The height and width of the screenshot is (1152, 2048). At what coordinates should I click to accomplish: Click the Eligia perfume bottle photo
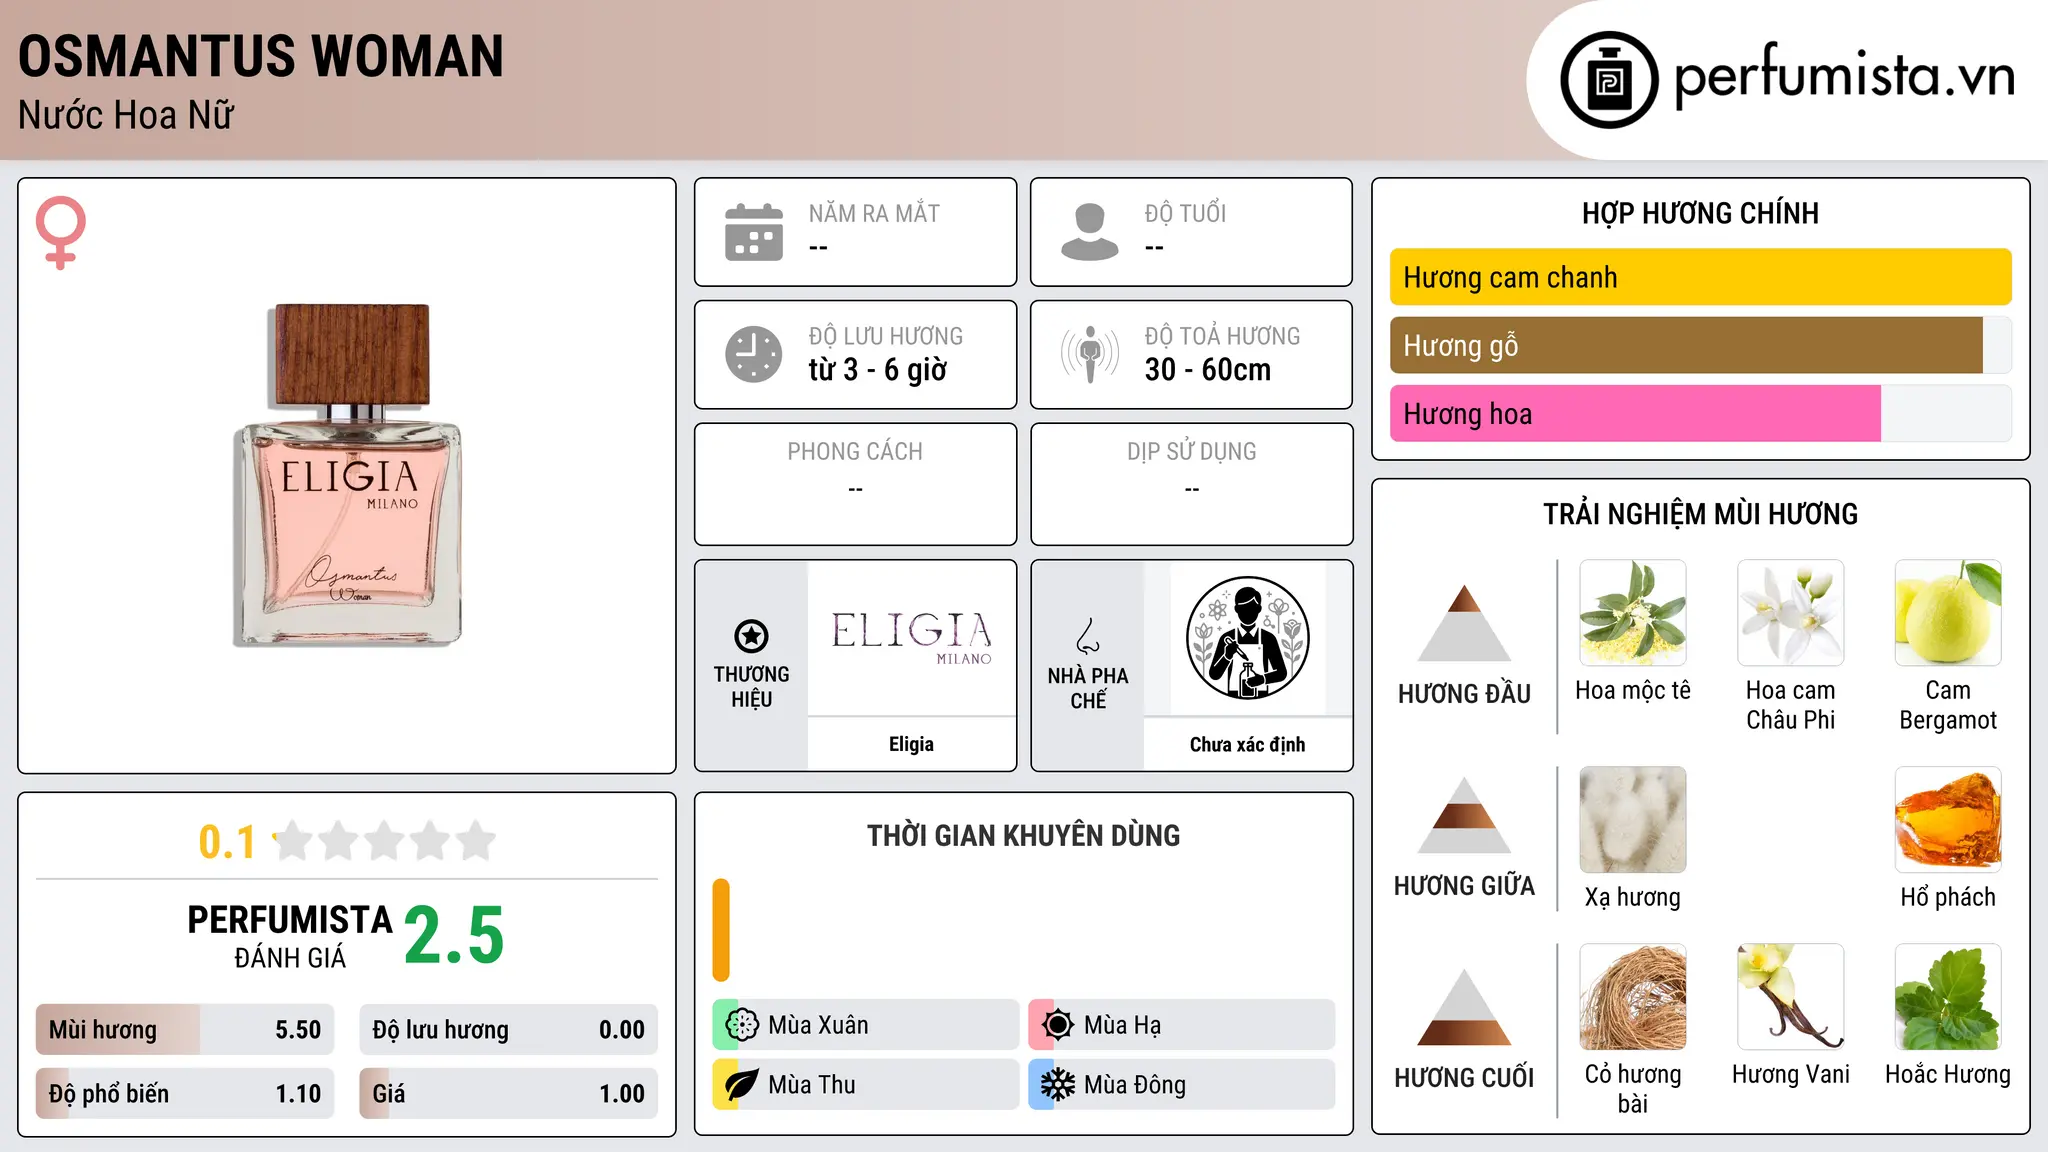pyautogui.click(x=348, y=475)
